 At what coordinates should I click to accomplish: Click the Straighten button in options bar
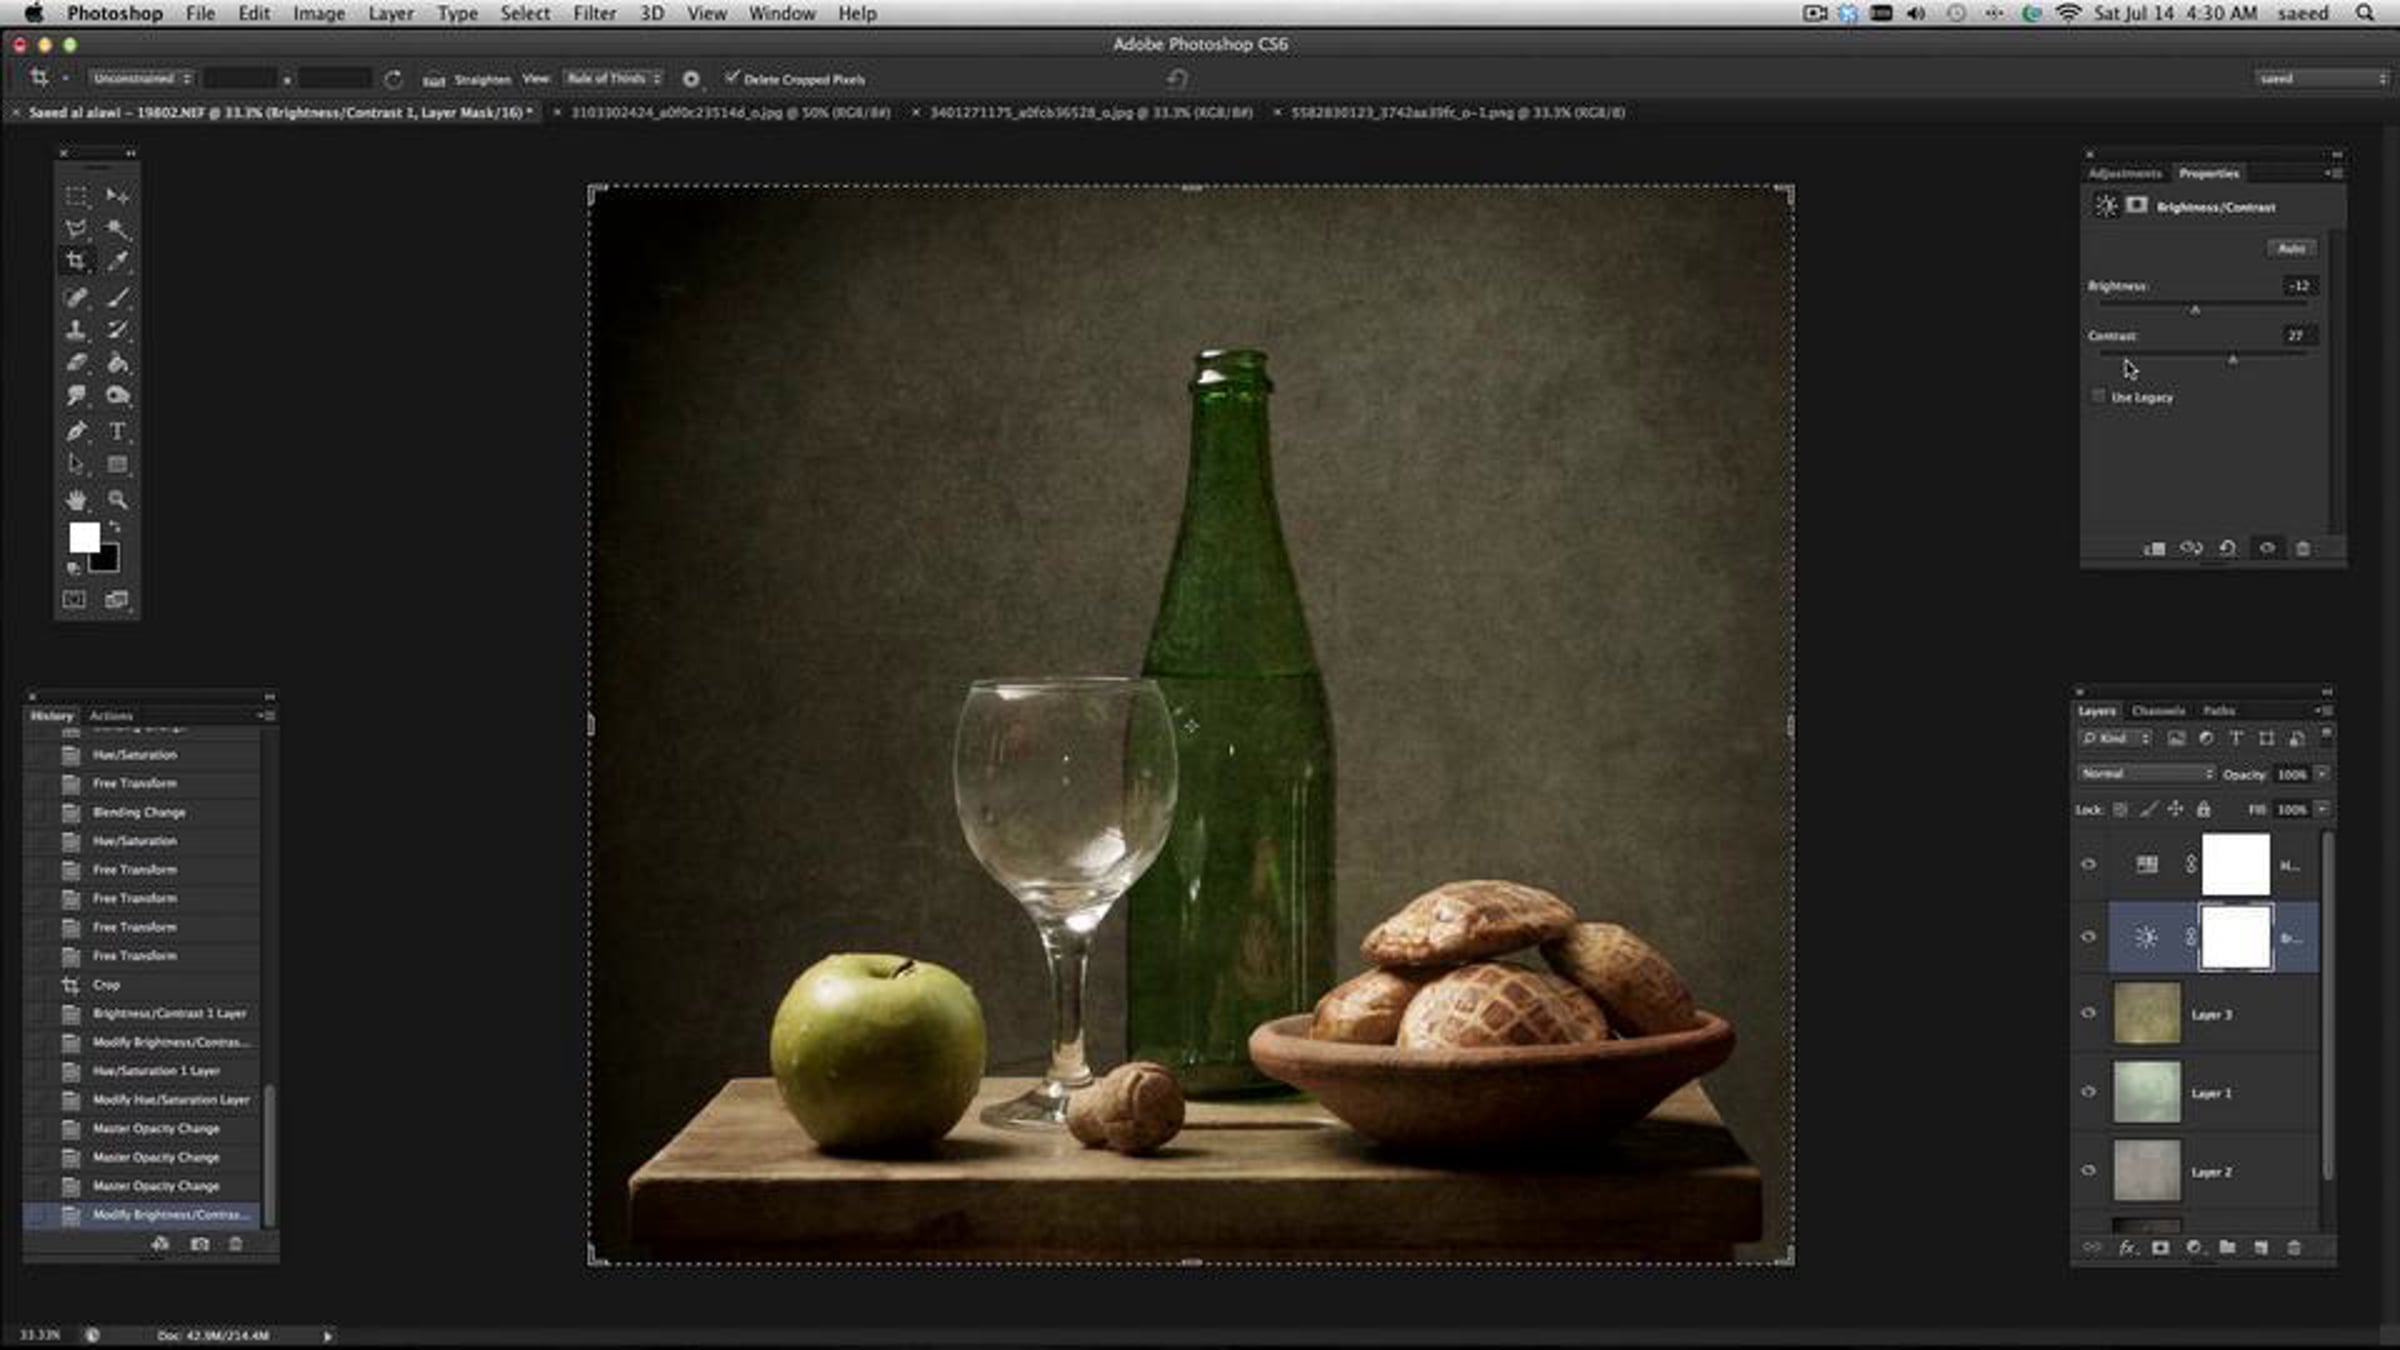[x=482, y=79]
